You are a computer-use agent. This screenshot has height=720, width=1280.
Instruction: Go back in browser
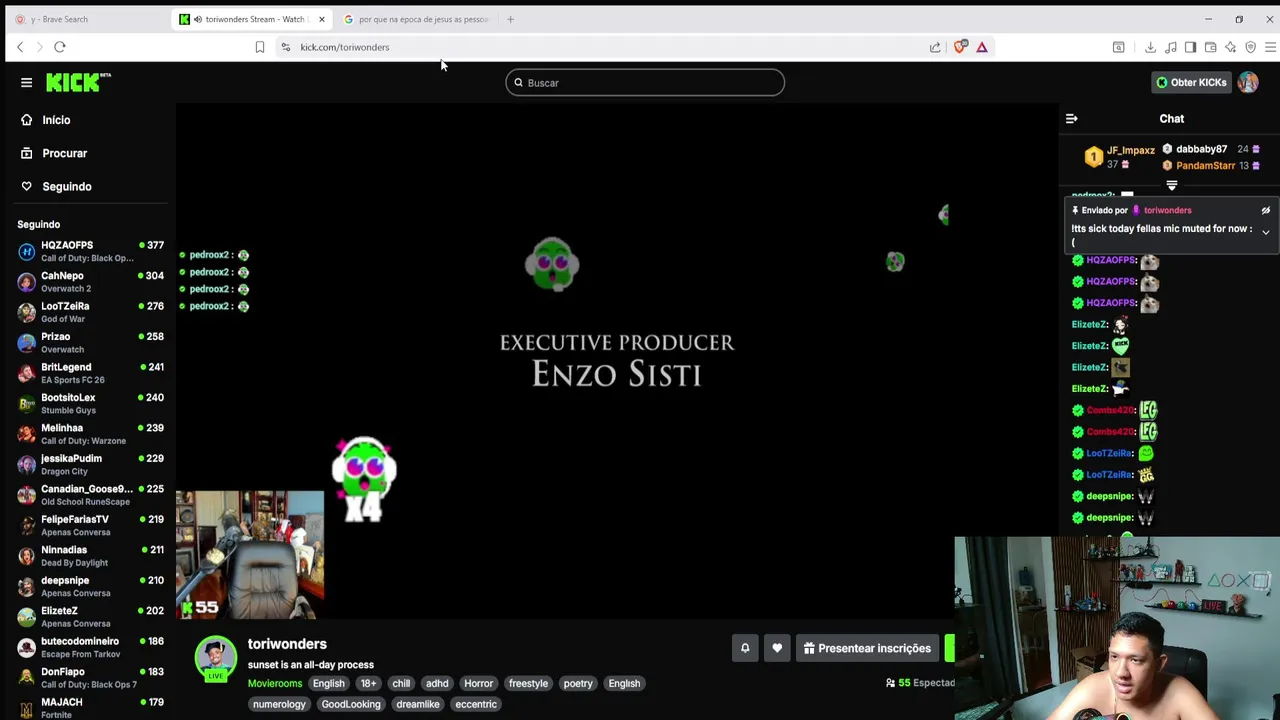(20, 47)
